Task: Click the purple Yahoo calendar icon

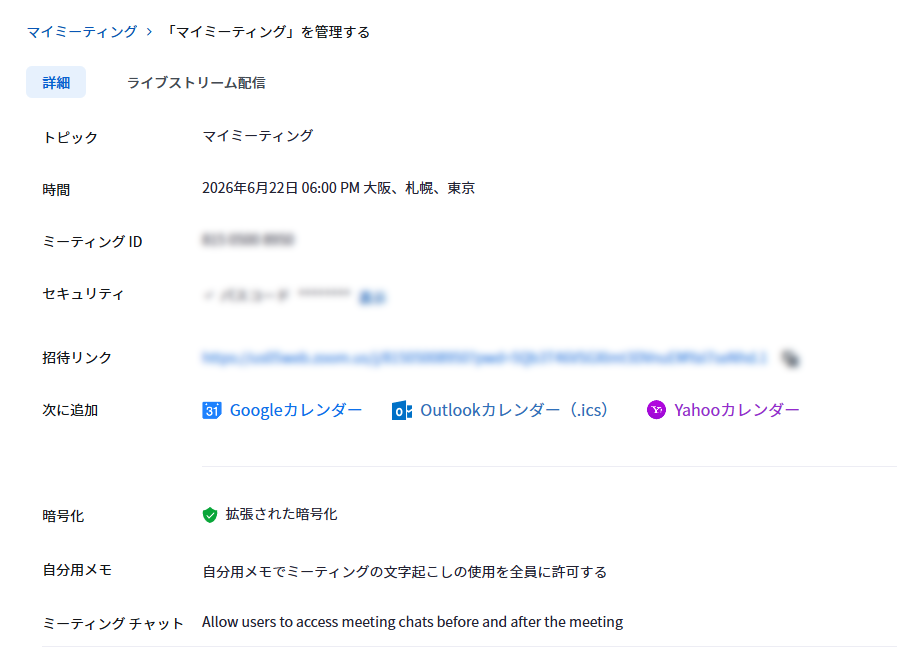Action: (x=656, y=410)
